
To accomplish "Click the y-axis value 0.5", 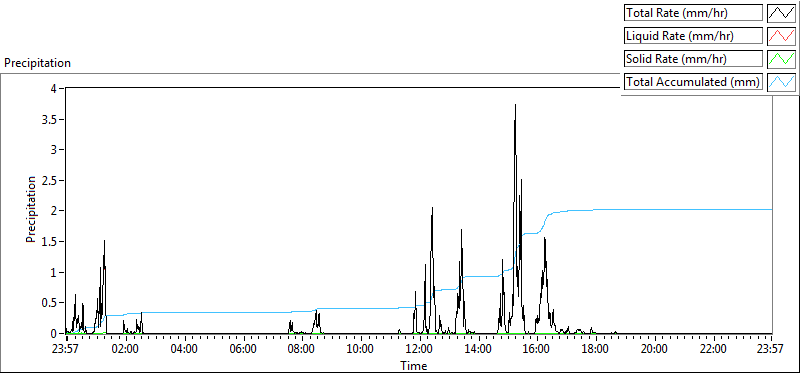I will click(x=50, y=303).
